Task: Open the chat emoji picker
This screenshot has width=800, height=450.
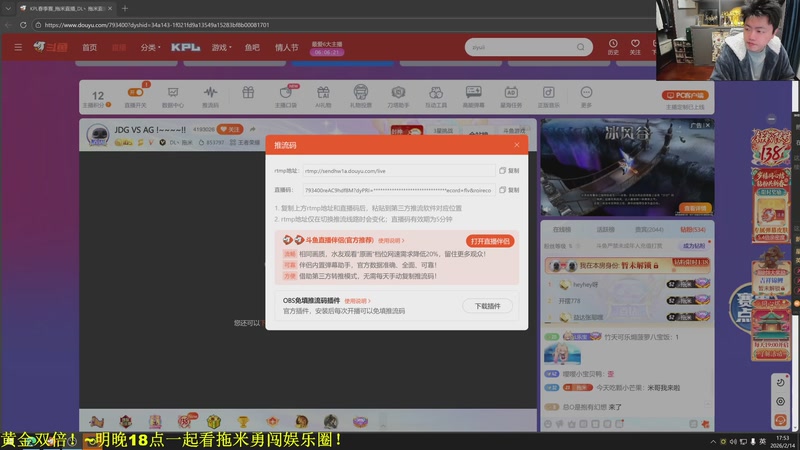Action: [x=548, y=424]
